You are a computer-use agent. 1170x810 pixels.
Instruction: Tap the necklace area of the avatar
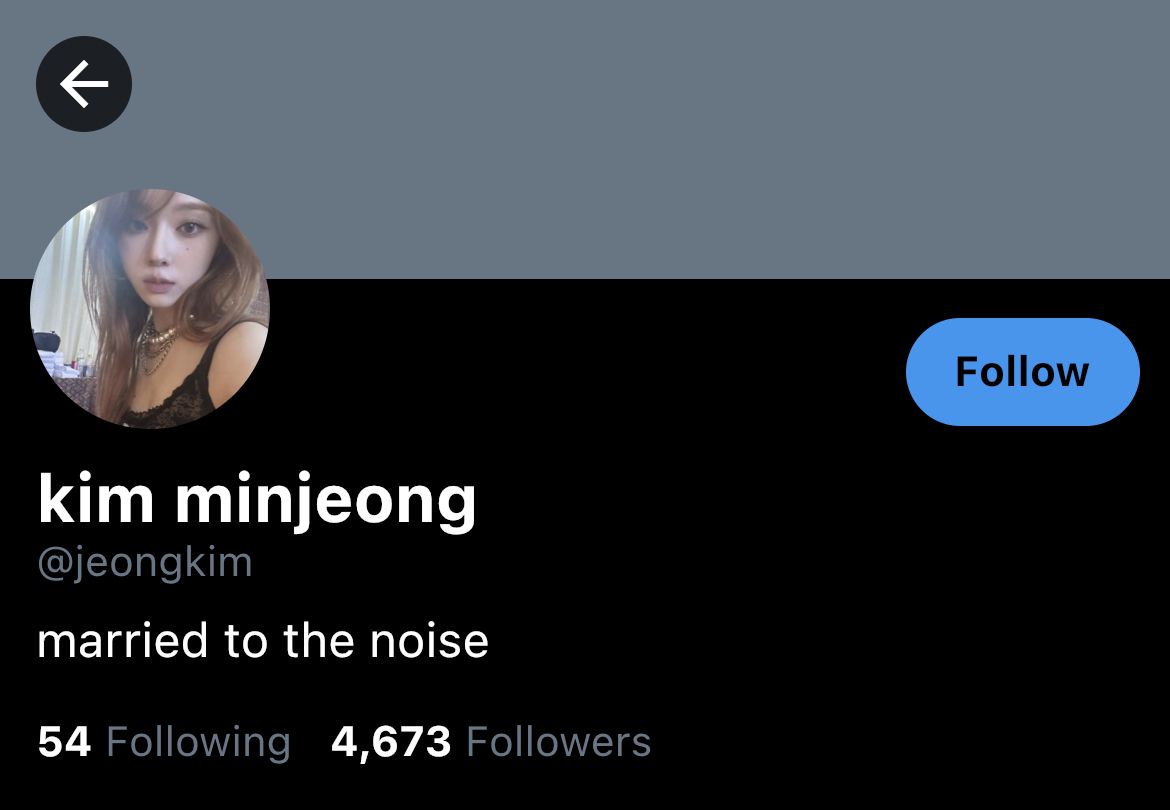click(x=158, y=342)
